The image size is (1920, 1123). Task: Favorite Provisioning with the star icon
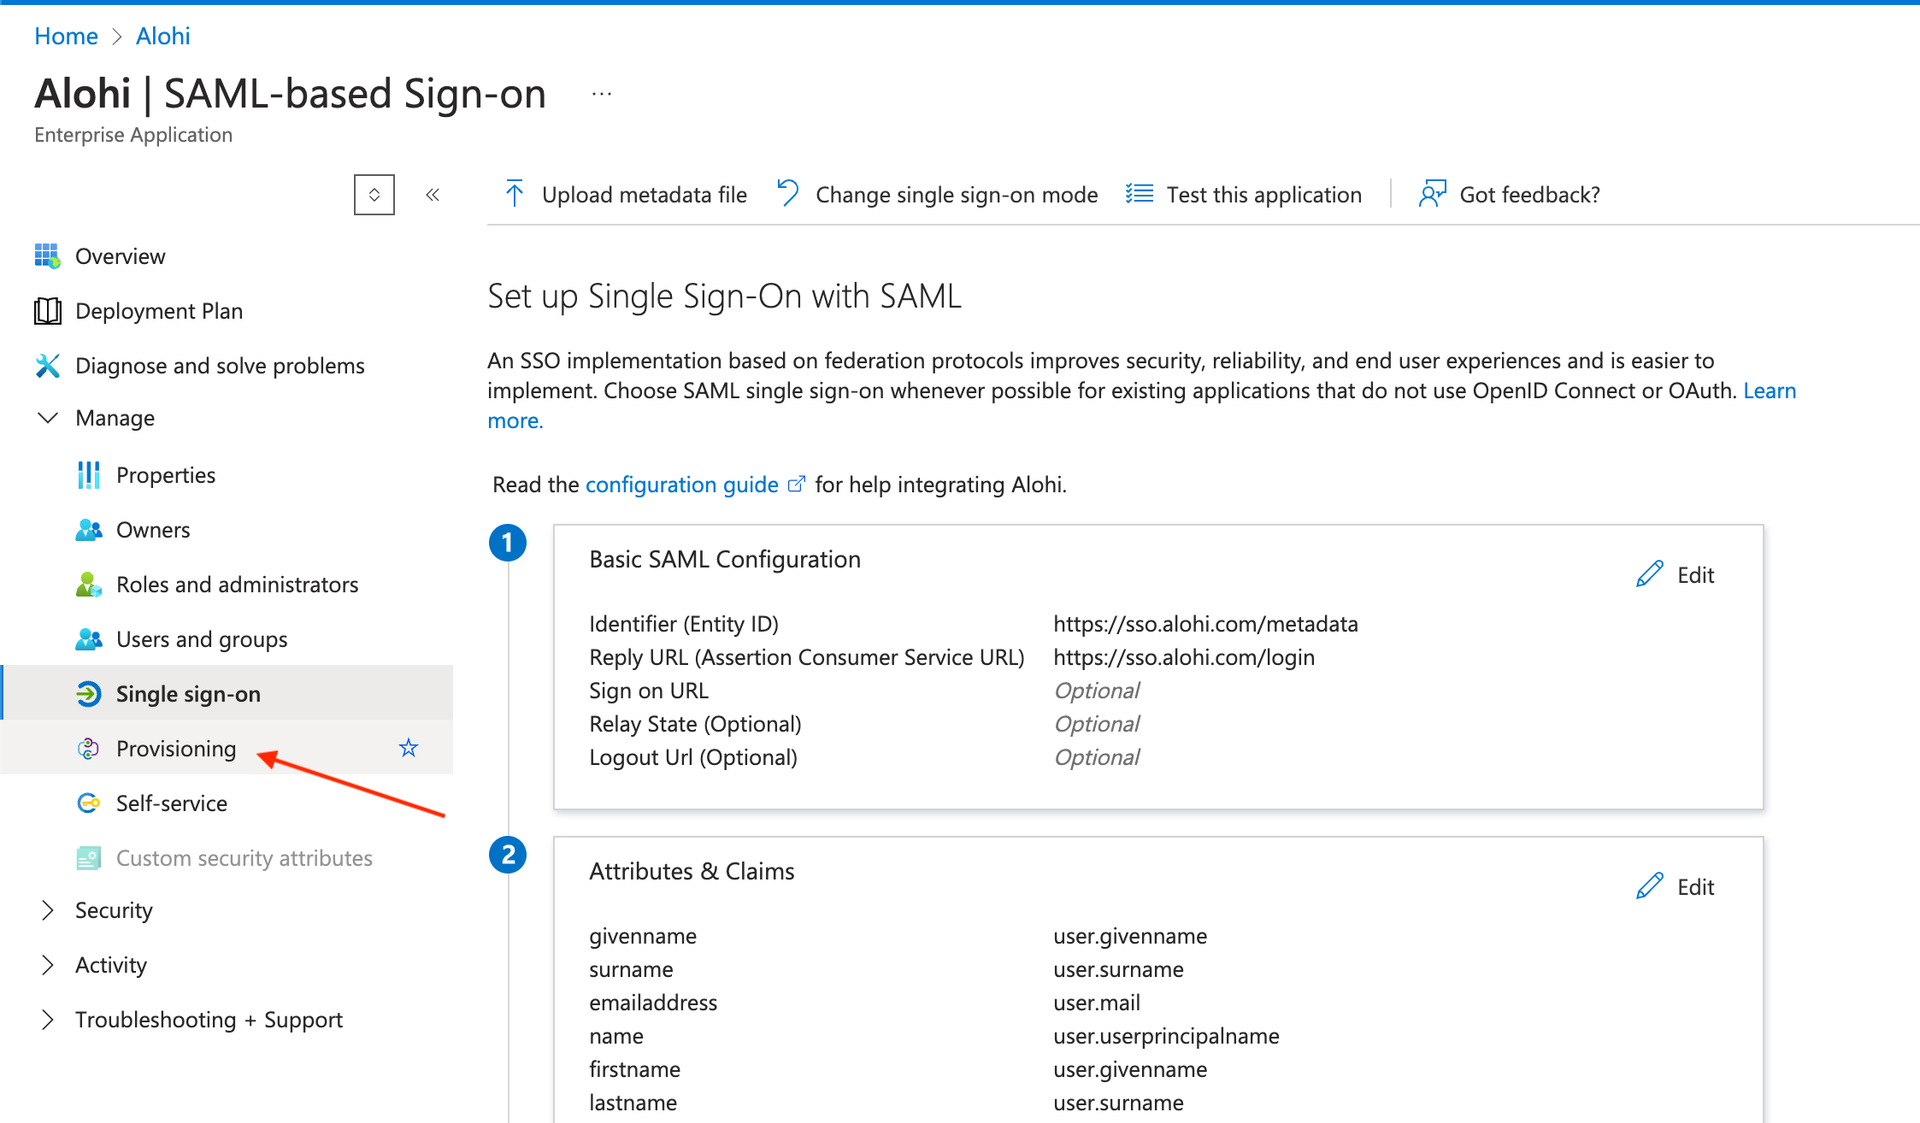click(408, 748)
